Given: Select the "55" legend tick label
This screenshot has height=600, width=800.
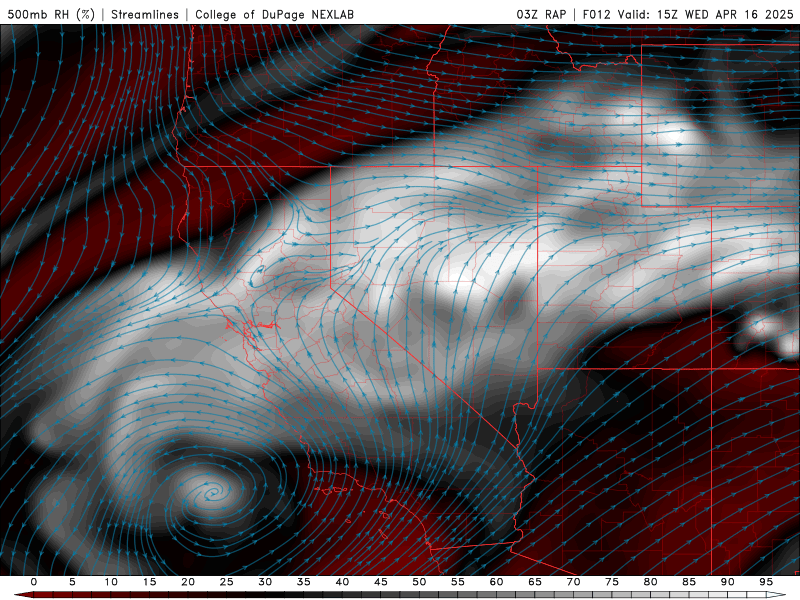Looking at the screenshot, I should tap(458, 582).
